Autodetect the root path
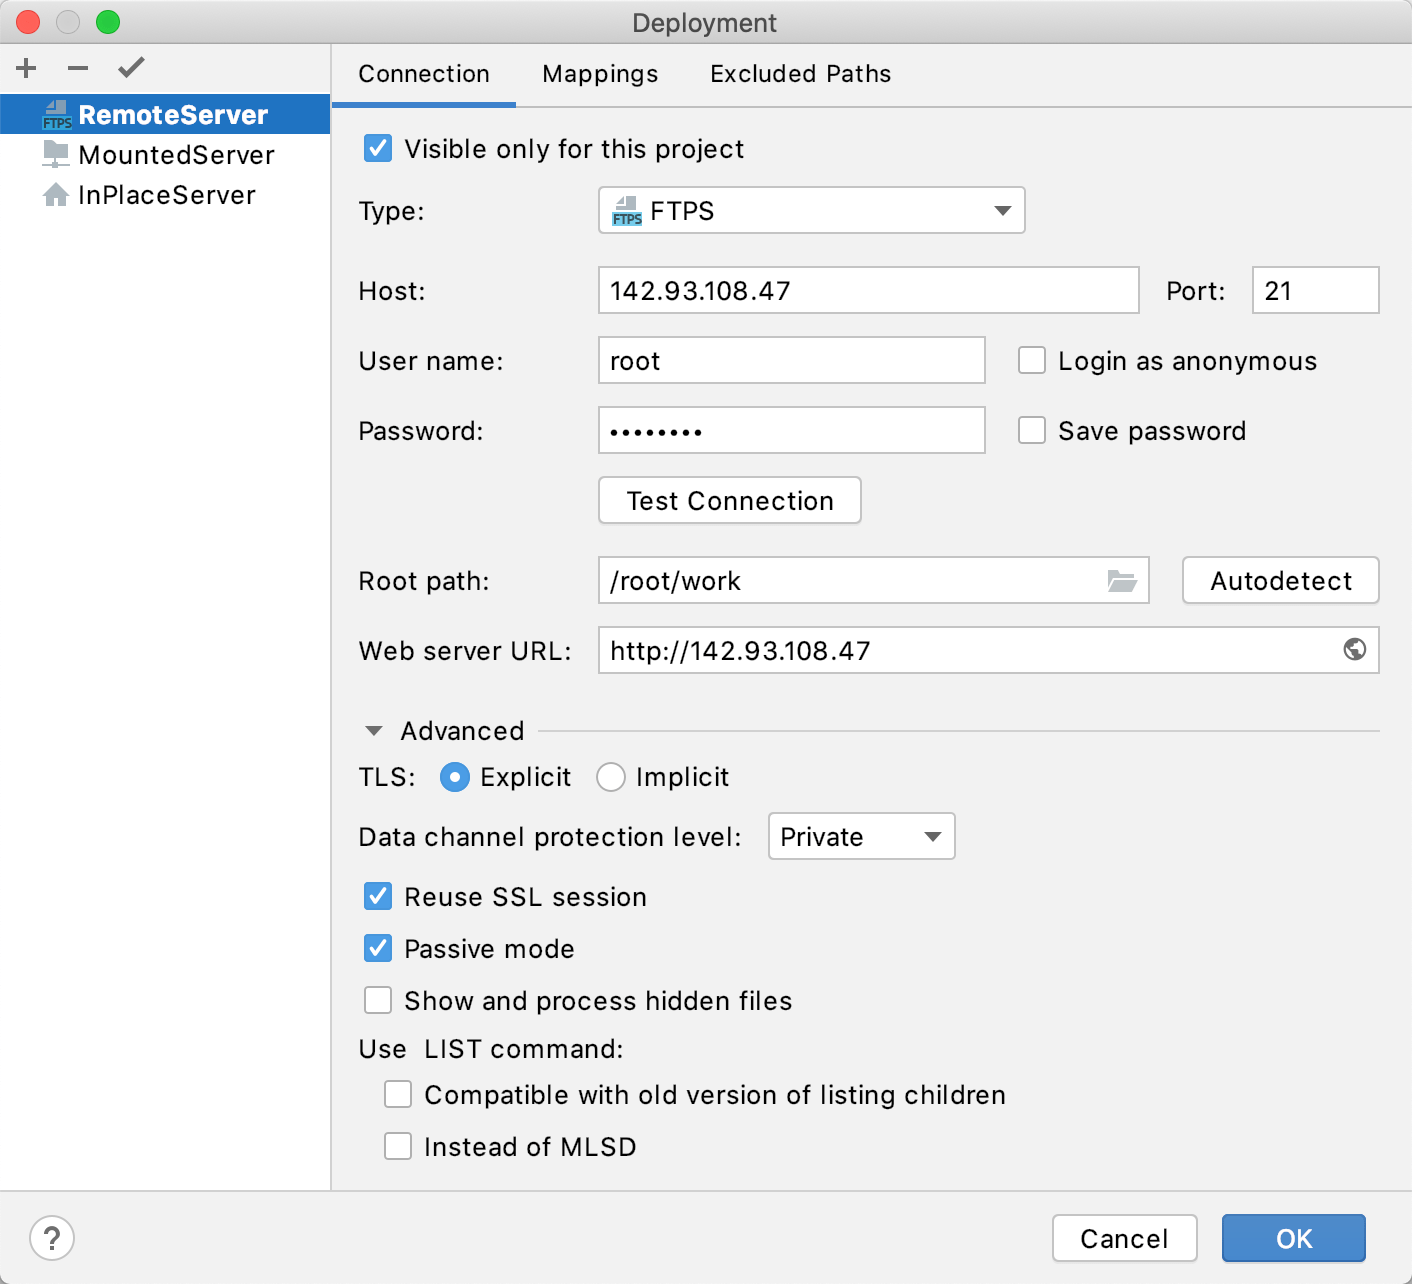Image resolution: width=1412 pixels, height=1284 pixels. tap(1280, 580)
